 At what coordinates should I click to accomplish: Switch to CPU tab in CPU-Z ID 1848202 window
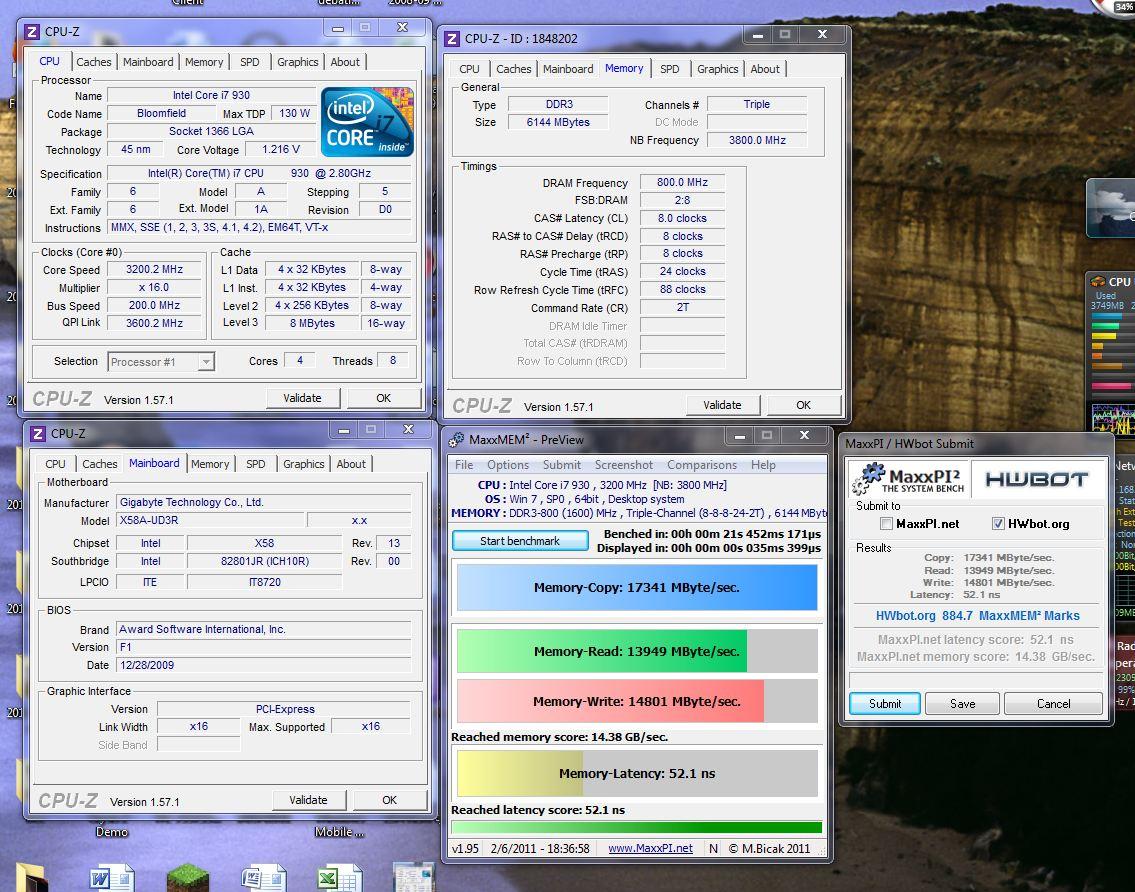pyautogui.click(x=469, y=69)
